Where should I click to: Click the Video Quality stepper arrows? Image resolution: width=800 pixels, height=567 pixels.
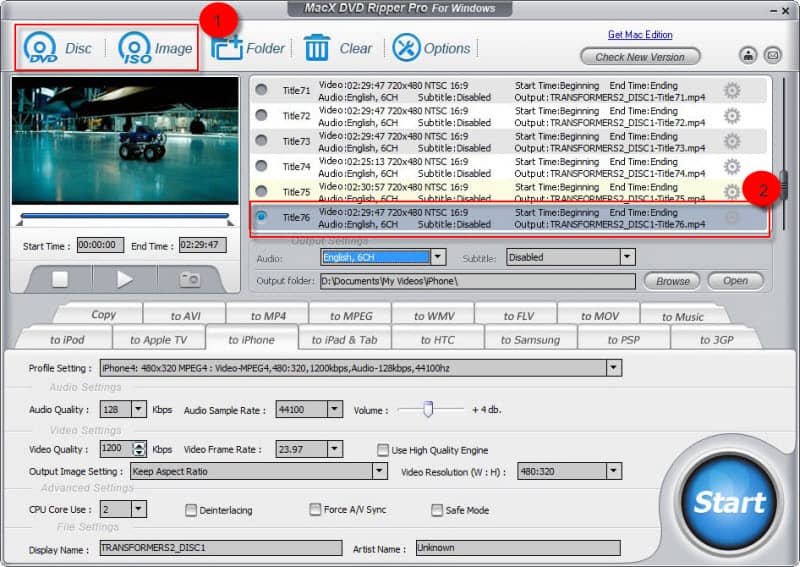click(x=138, y=449)
